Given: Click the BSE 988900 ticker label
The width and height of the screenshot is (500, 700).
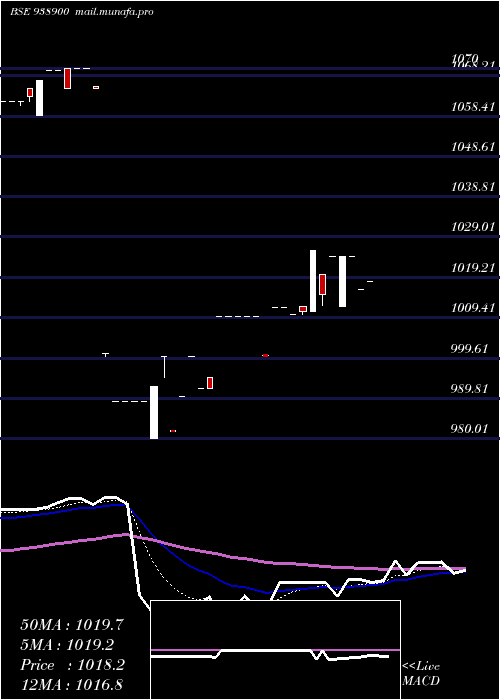Looking at the screenshot, I should [x=39, y=12].
